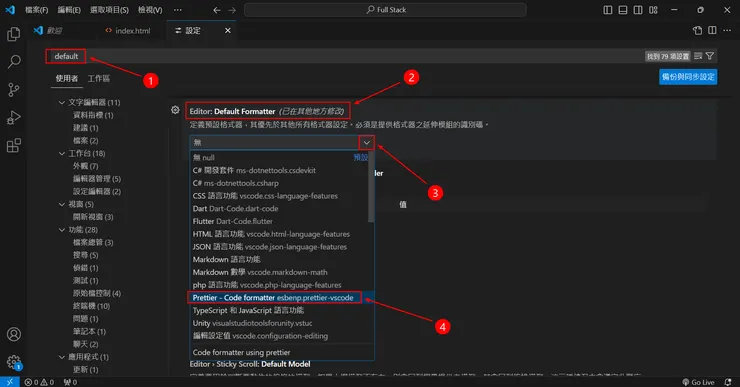Viewport: 740px width, 387px height.
Task: Collapse the 文字編輯器 (11) tree section
Action: tap(62, 102)
